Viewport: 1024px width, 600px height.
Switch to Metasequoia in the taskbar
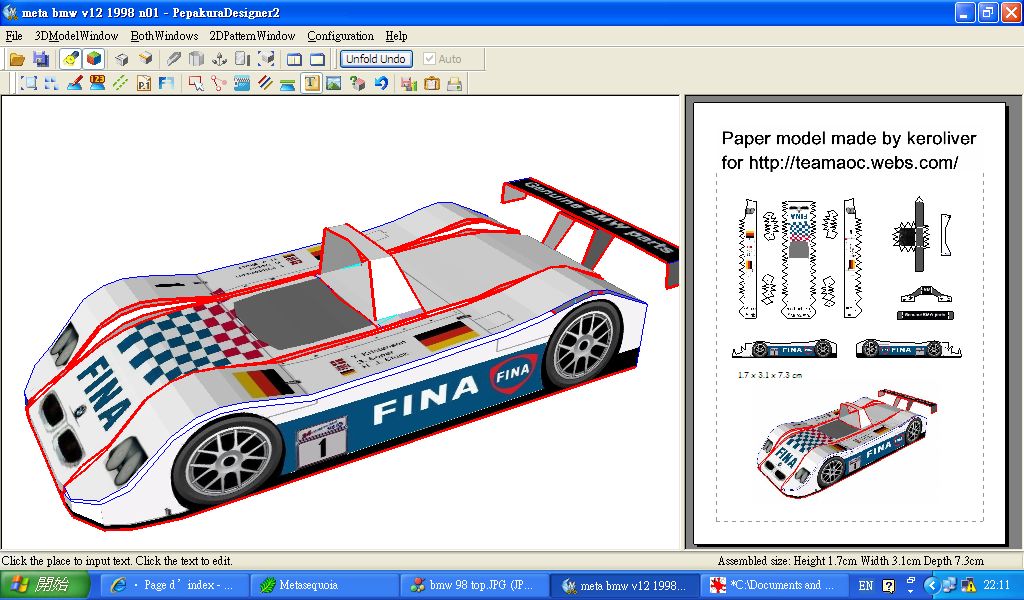tap(320, 585)
